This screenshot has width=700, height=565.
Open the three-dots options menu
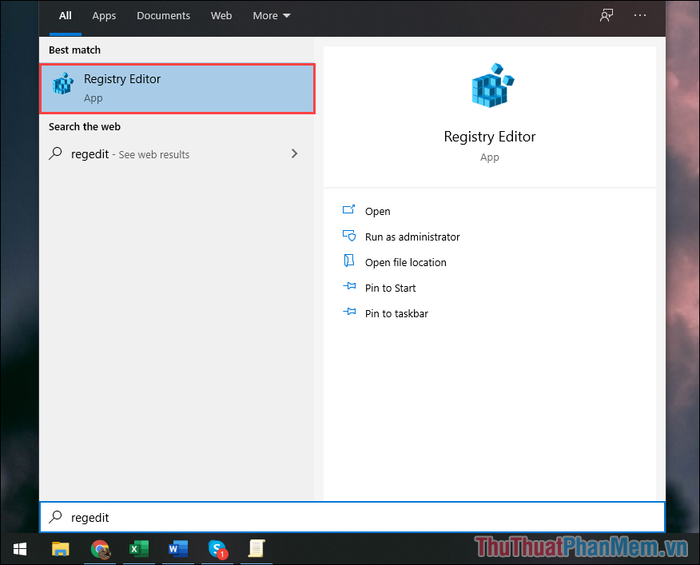[640, 15]
